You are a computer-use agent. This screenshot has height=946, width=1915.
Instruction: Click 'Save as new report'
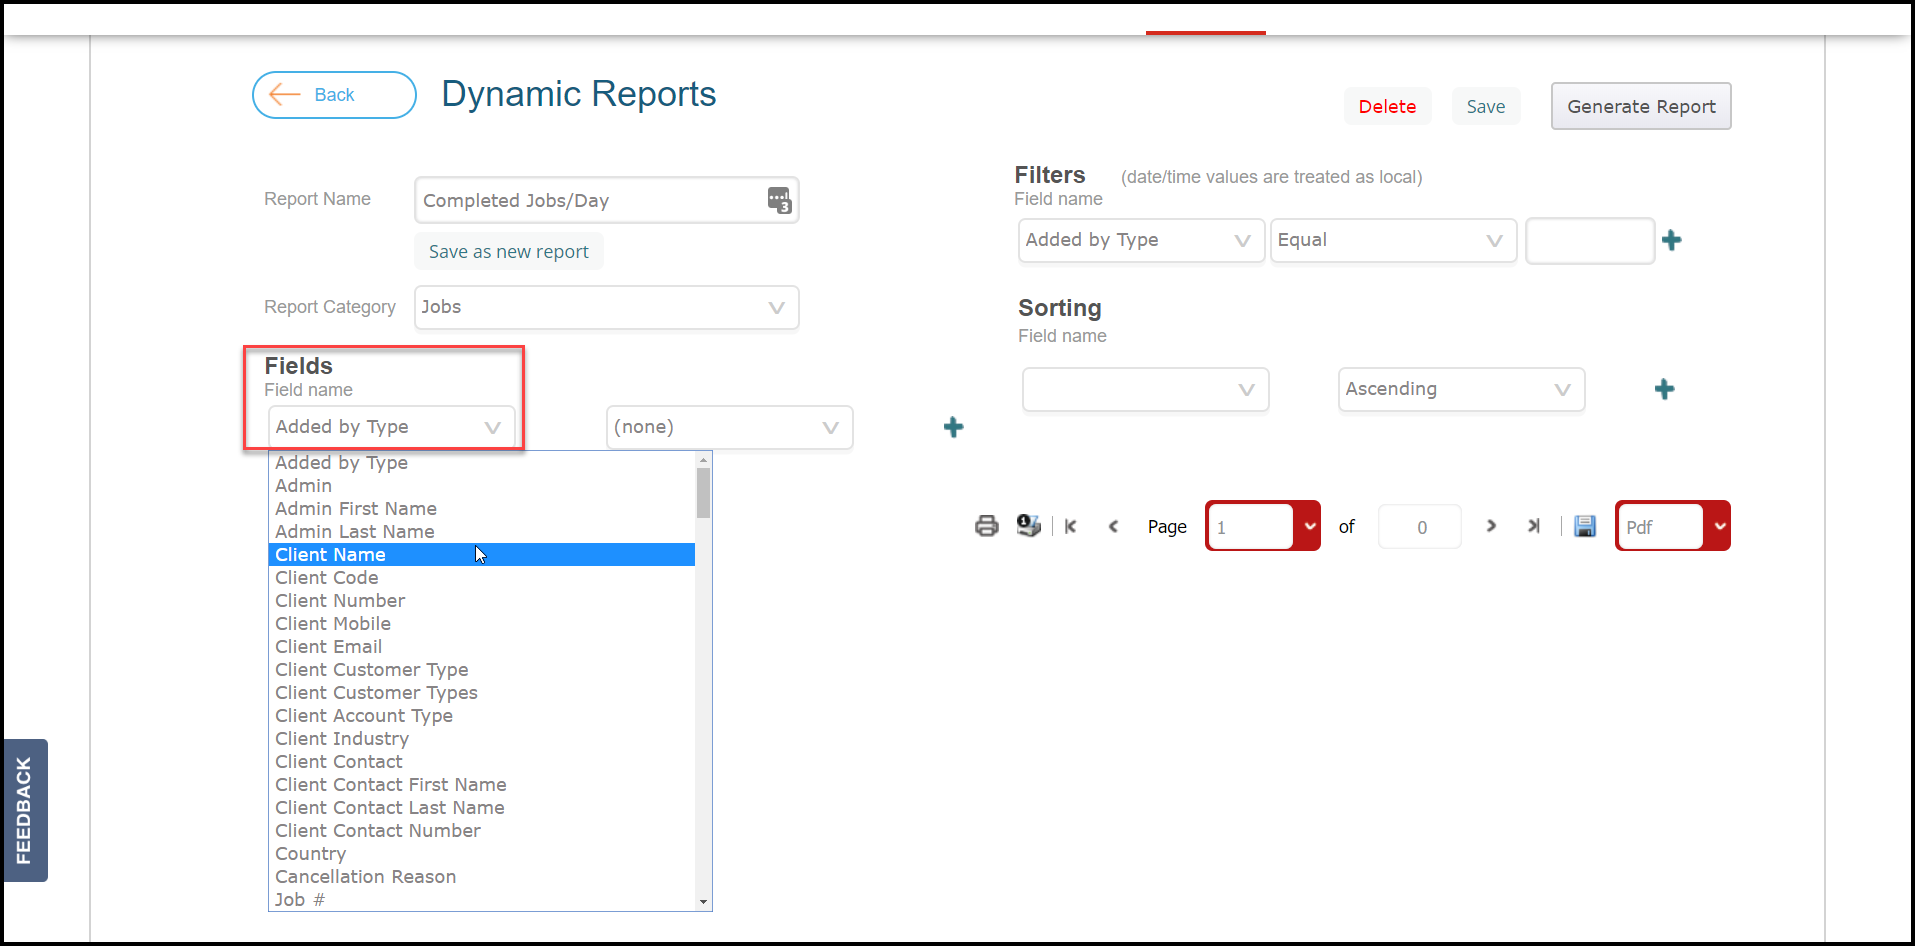pos(509,252)
